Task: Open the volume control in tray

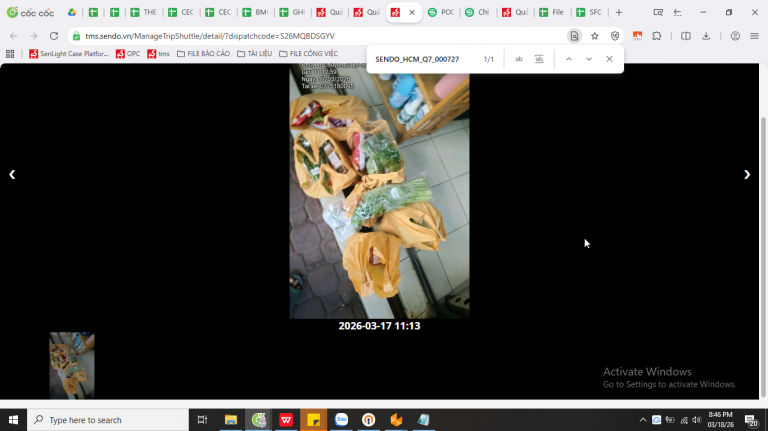Action: (x=696, y=420)
